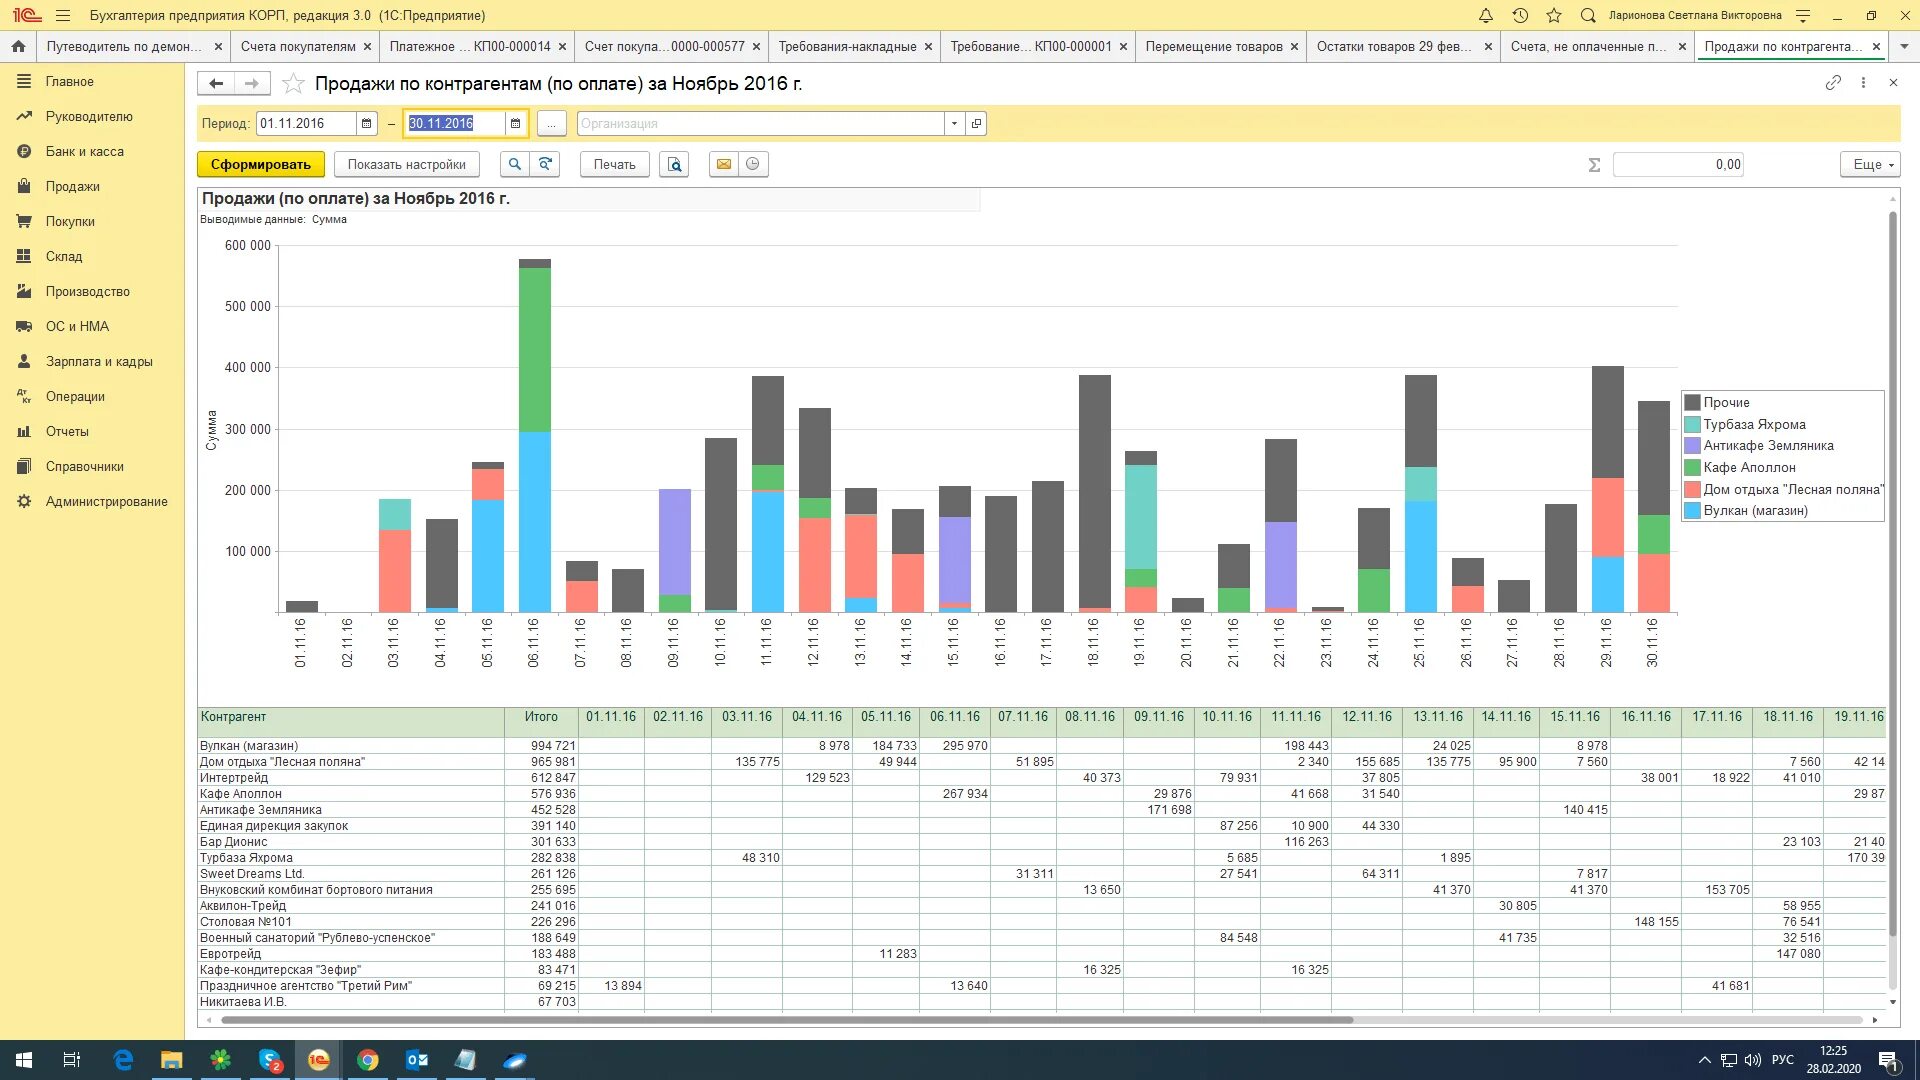Screen dimensions: 1920x1080
Task: Click the send by email envelope icon
Action: pos(724,165)
